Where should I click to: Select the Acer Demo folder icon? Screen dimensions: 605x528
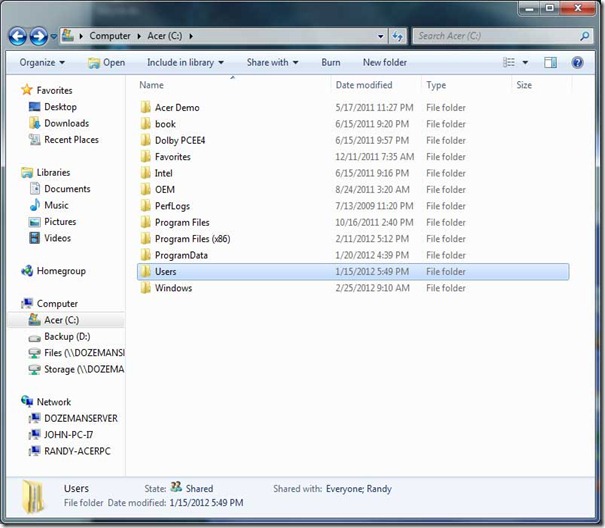pos(145,107)
